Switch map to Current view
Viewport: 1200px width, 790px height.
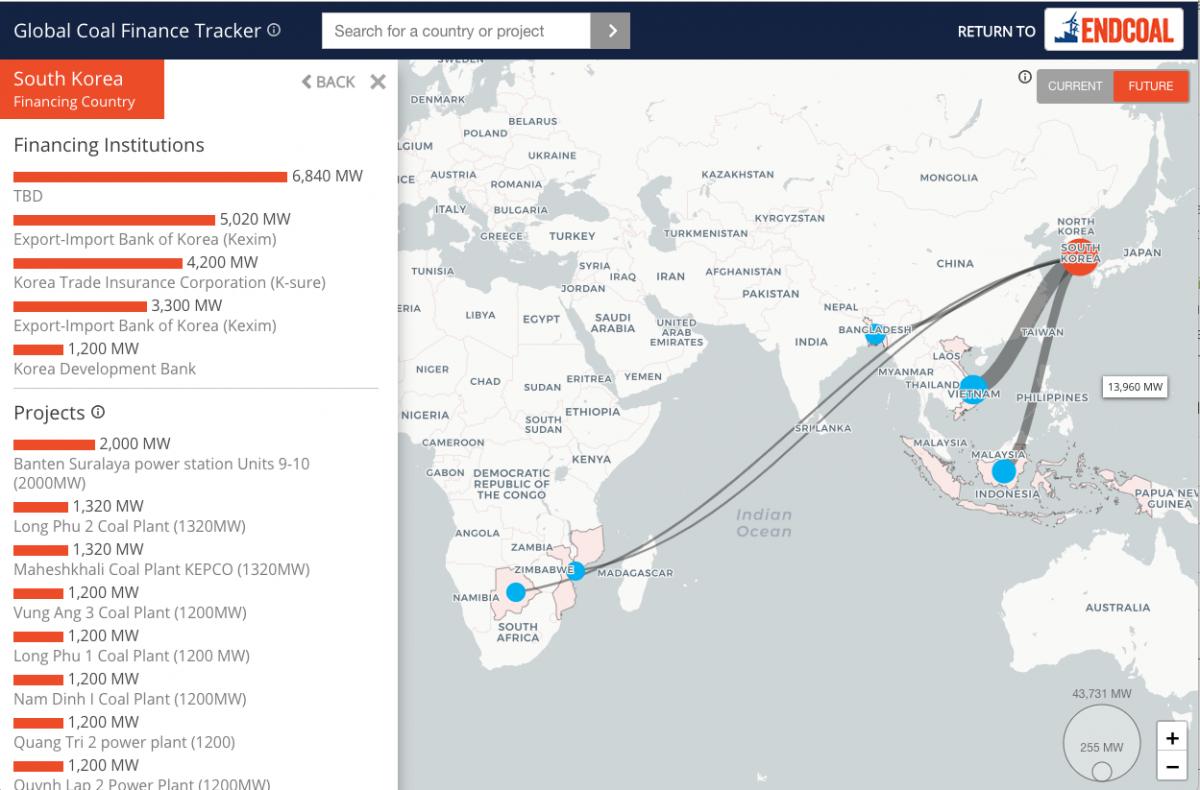pos(1075,86)
